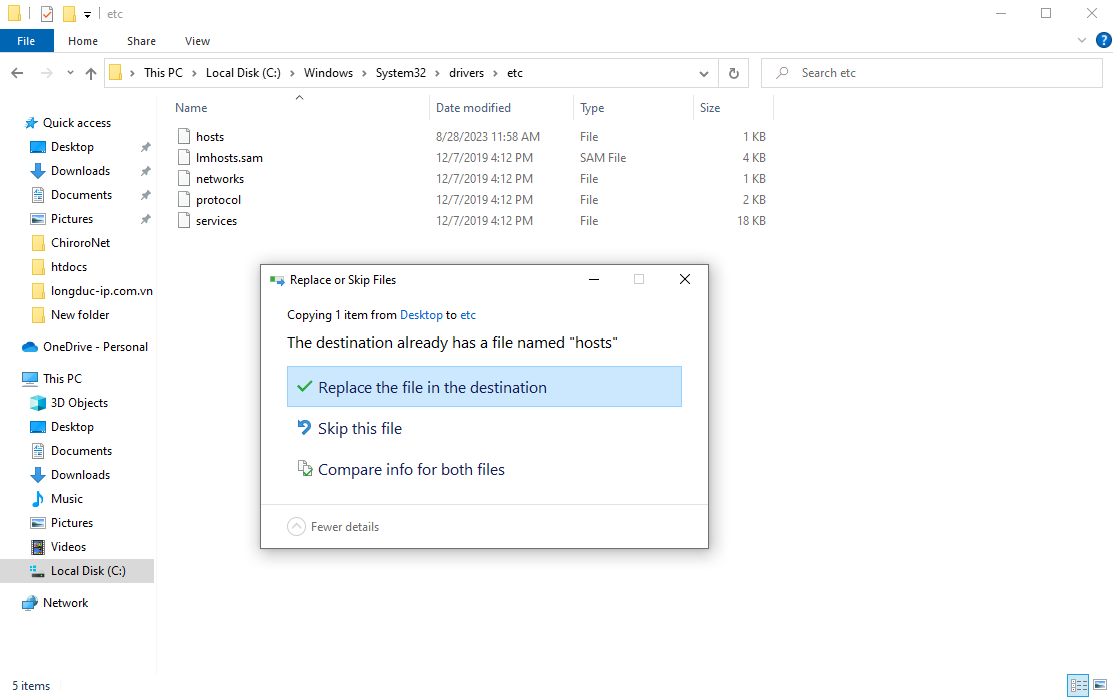Image resolution: width=1113 pixels, height=697 pixels.
Task: Click the Refresh button in address bar
Action: [734, 73]
